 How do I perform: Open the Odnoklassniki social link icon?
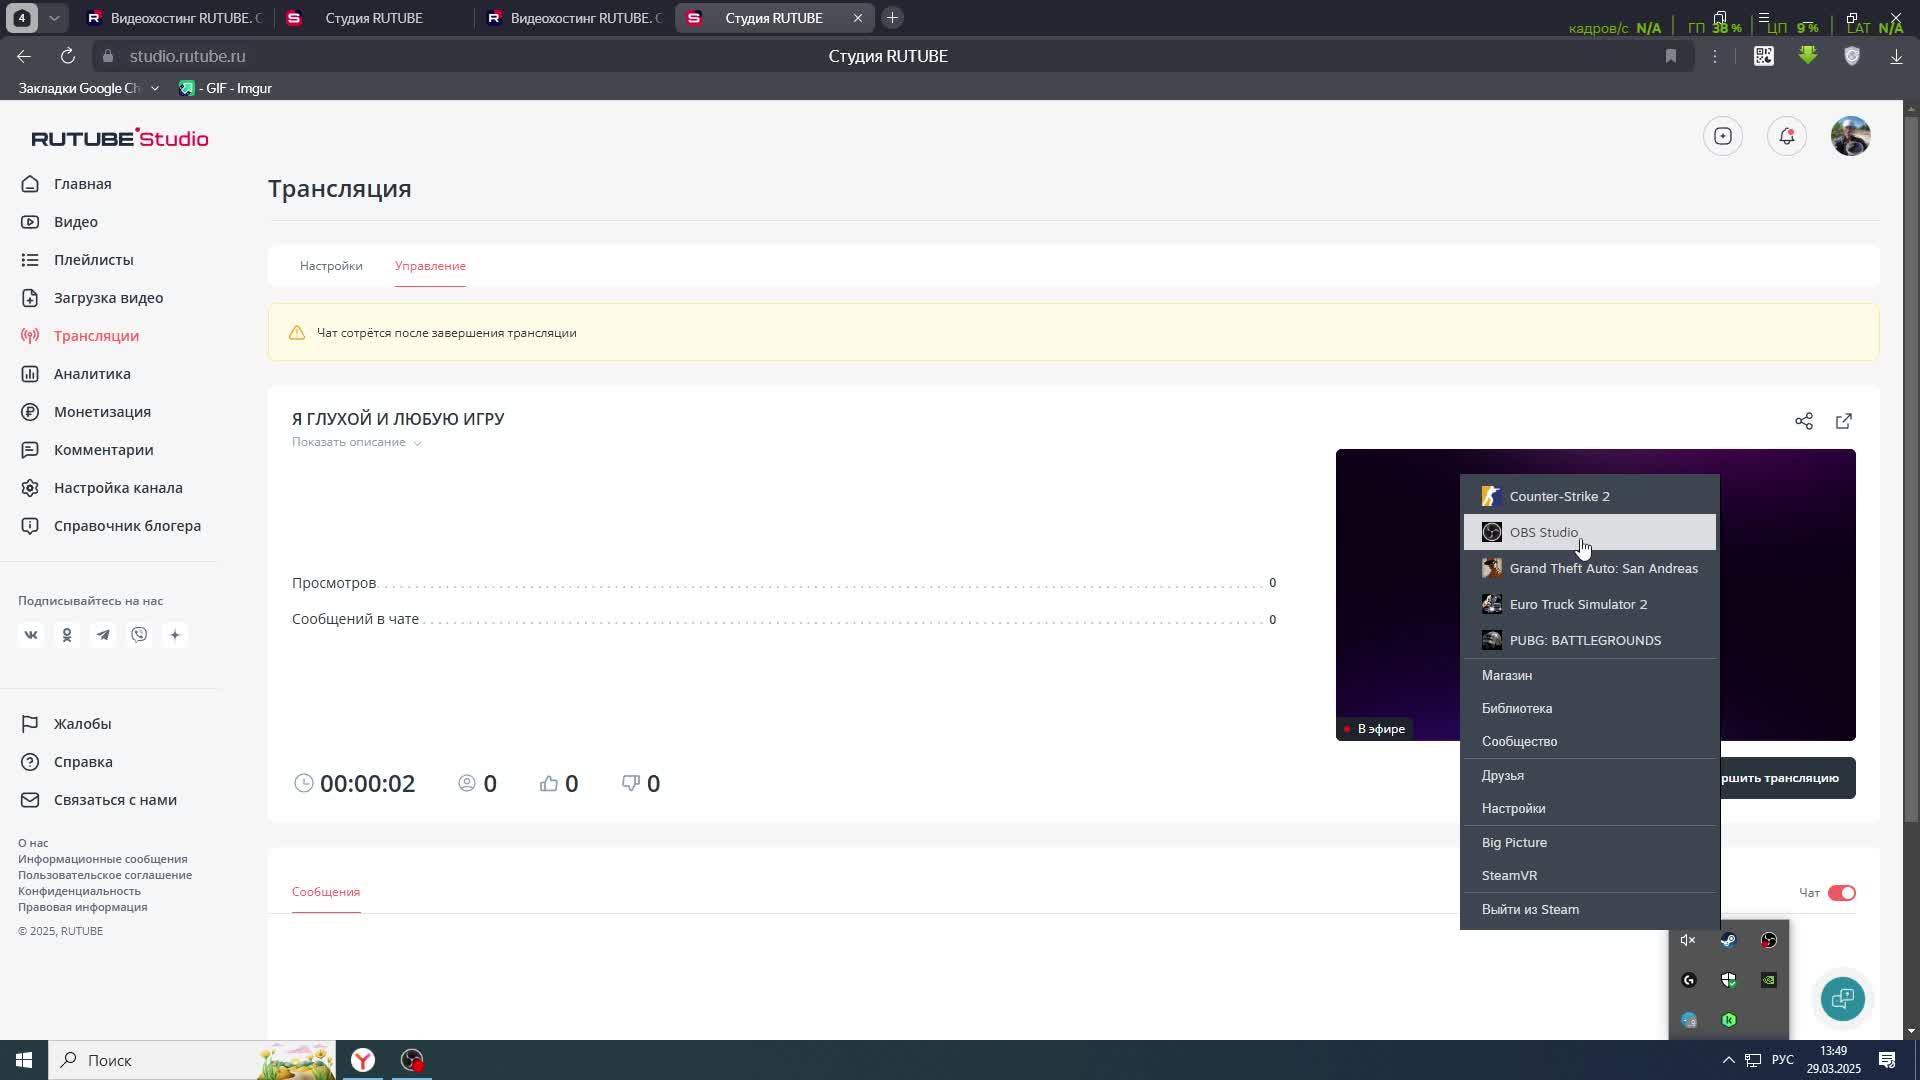pyautogui.click(x=67, y=635)
